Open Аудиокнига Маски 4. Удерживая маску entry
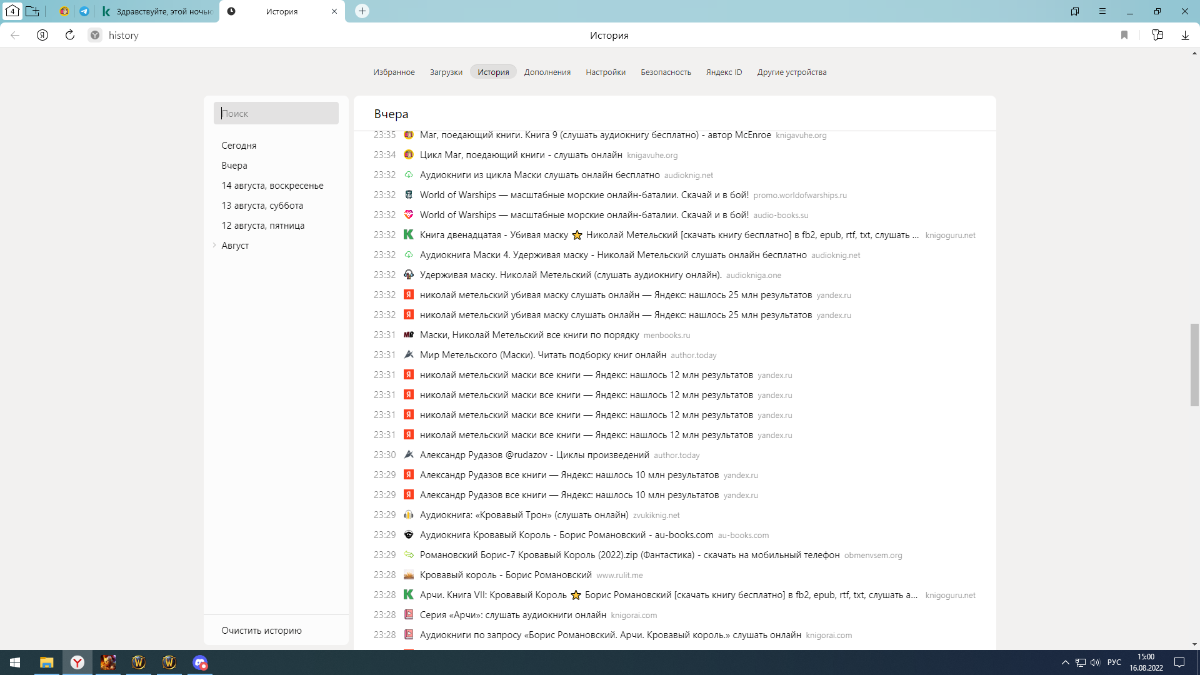The height and width of the screenshot is (675, 1200). (x=614, y=255)
